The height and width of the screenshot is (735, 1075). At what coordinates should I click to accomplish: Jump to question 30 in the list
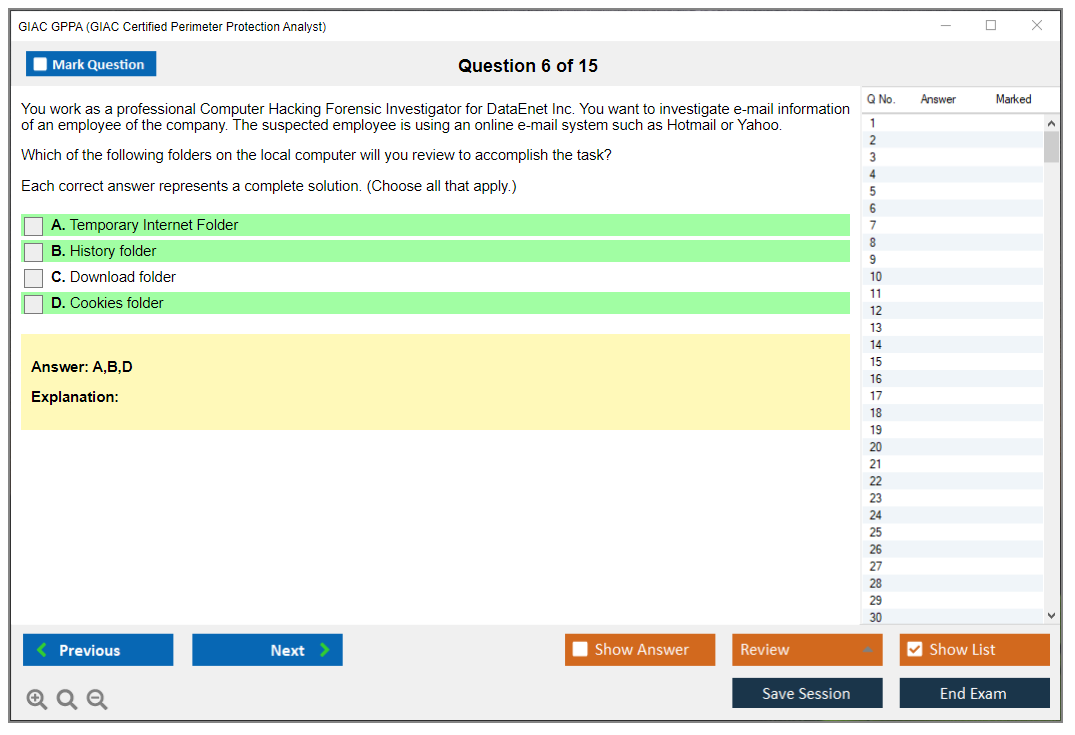(x=875, y=617)
